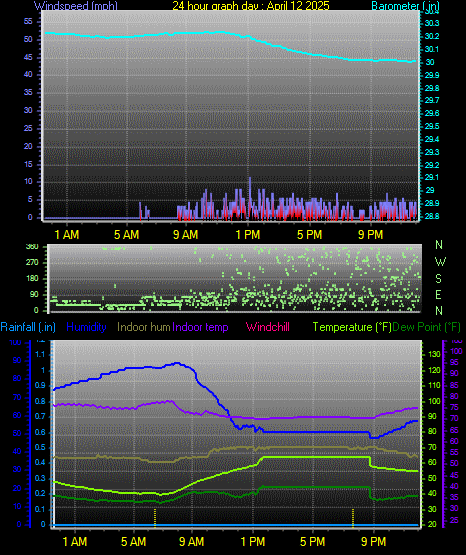
Task: Click the 55 mph tick on windspeed axis
Action: point(28,22)
